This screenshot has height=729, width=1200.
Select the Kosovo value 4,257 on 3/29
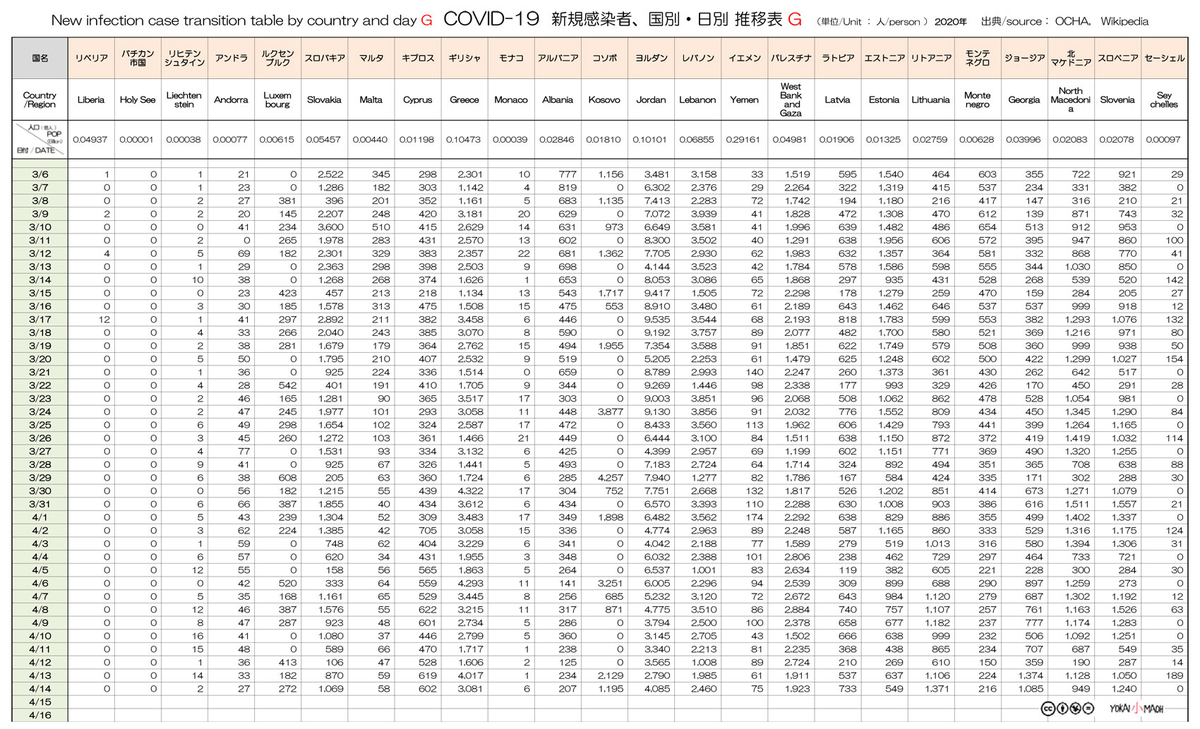(609, 477)
